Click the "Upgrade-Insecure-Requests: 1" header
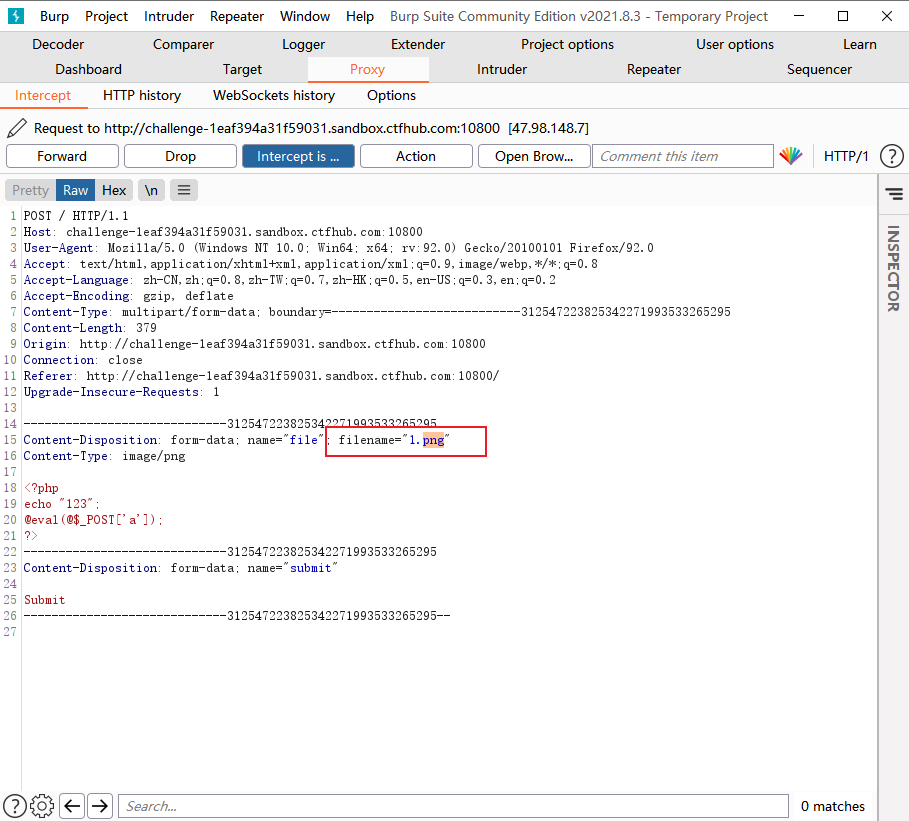Screen dimensions: 909x821 [x=121, y=392]
